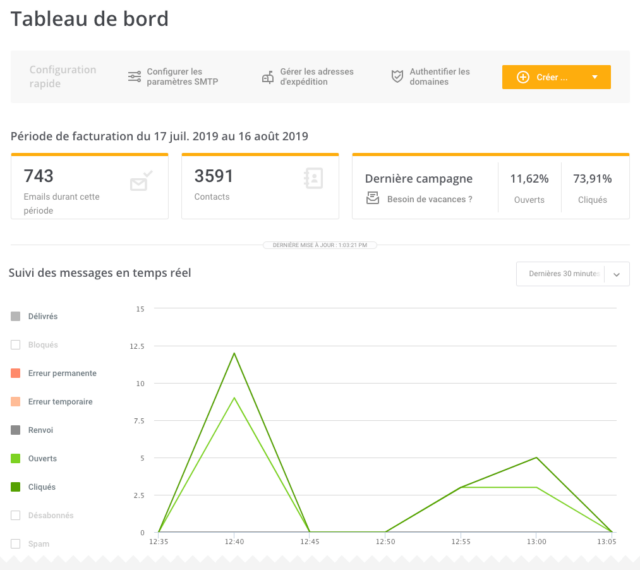Enable the Désabonnés series checkbox
Image resolution: width=640 pixels, height=570 pixels.
(x=16, y=515)
